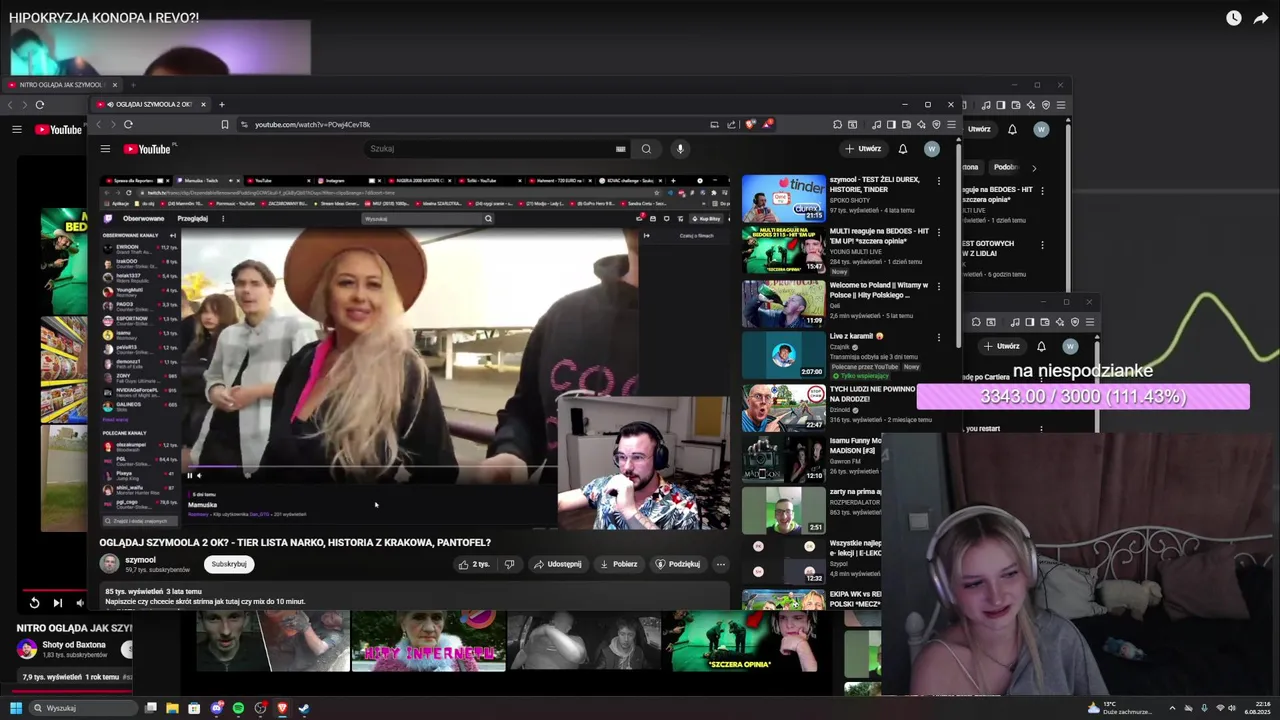Bookmark page using address bar bookmark icon
The height and width of the screenshot is (720, 1280).
click(x=225, y=124)
